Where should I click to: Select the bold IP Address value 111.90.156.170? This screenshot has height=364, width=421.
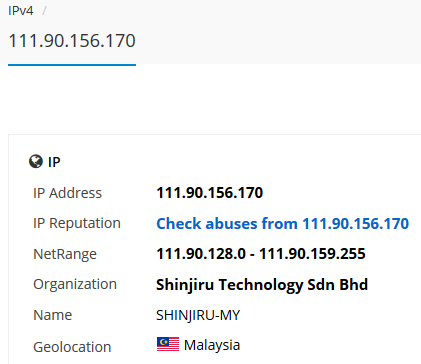pos(210,193)
